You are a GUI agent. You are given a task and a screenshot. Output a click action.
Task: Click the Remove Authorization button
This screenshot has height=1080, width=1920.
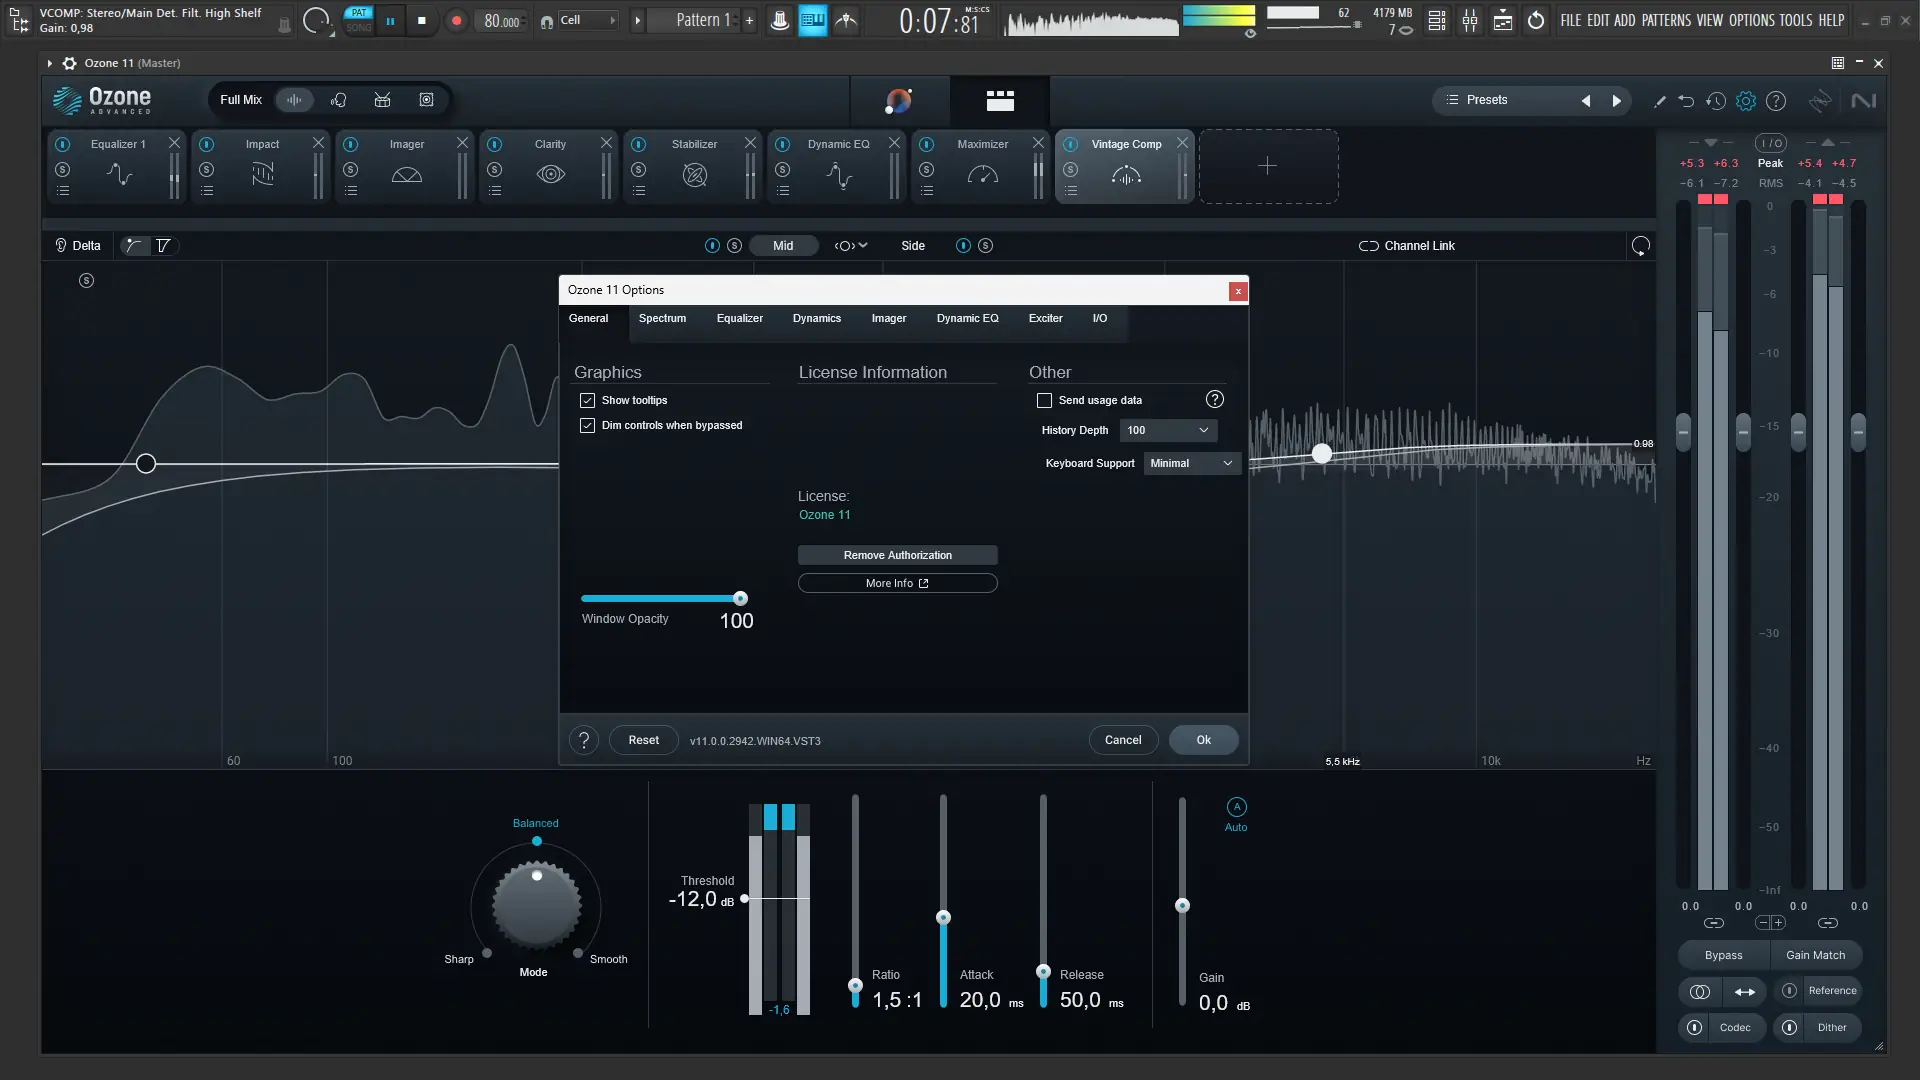pos(897,555)
